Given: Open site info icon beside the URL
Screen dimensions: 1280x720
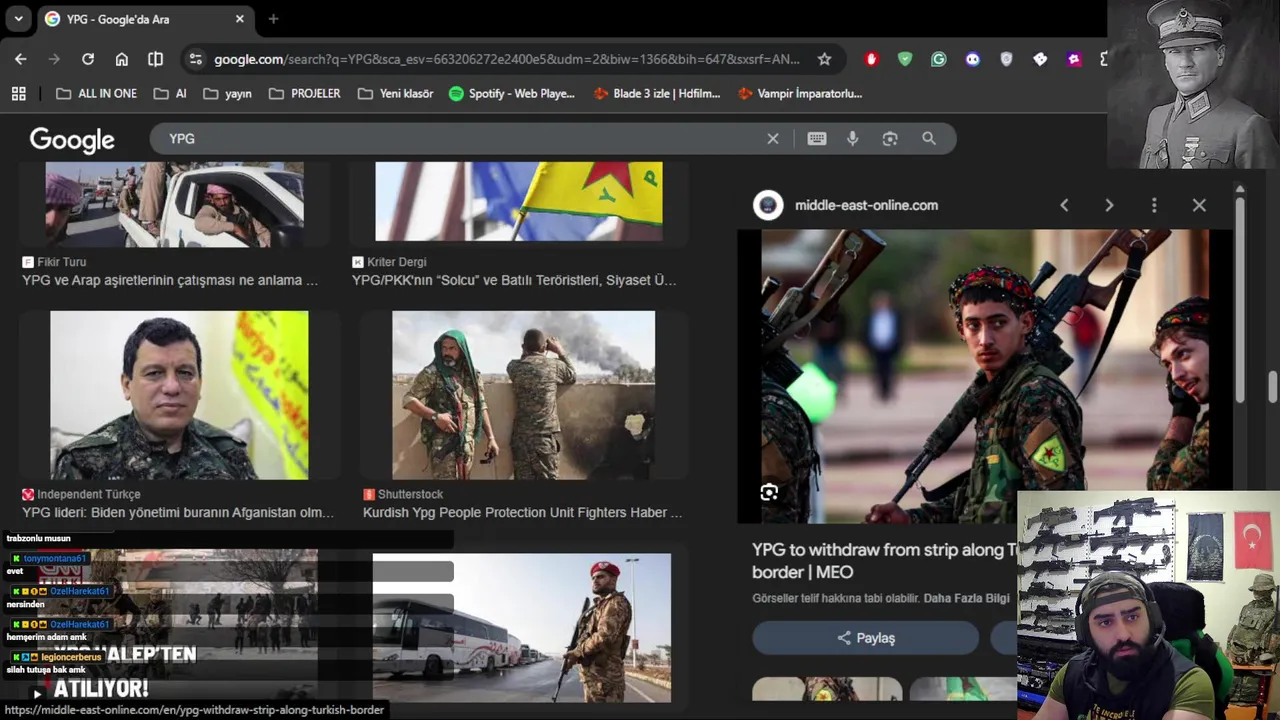Looking at the screenshot, I should (x=195, y=59).
